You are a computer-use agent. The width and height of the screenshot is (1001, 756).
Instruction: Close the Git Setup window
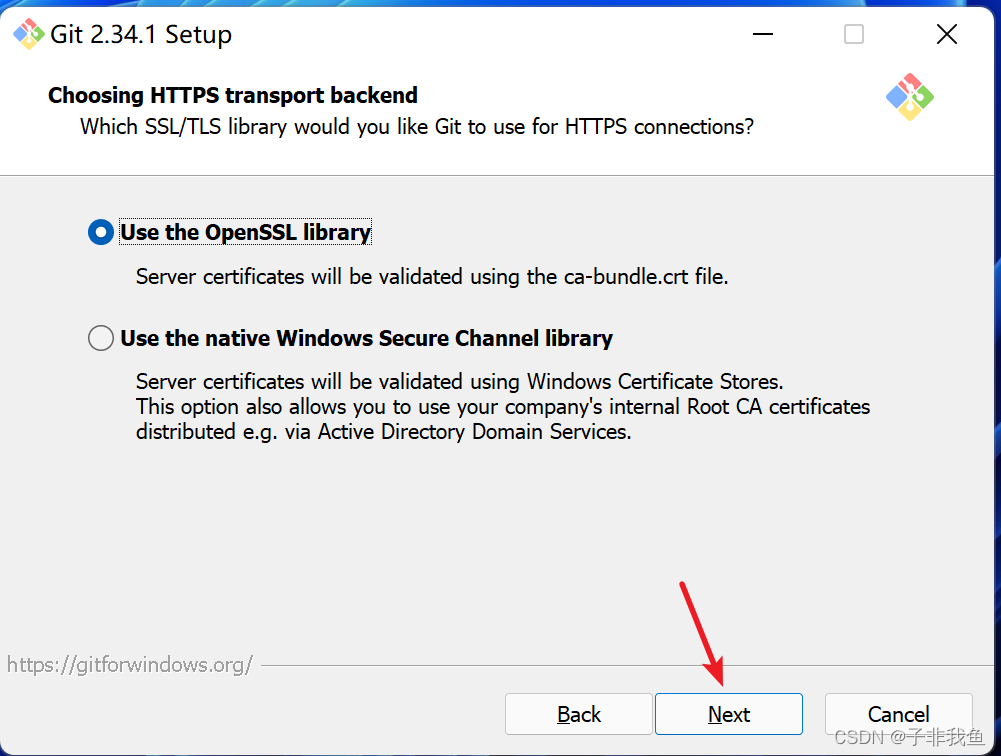tap(947, 34)
